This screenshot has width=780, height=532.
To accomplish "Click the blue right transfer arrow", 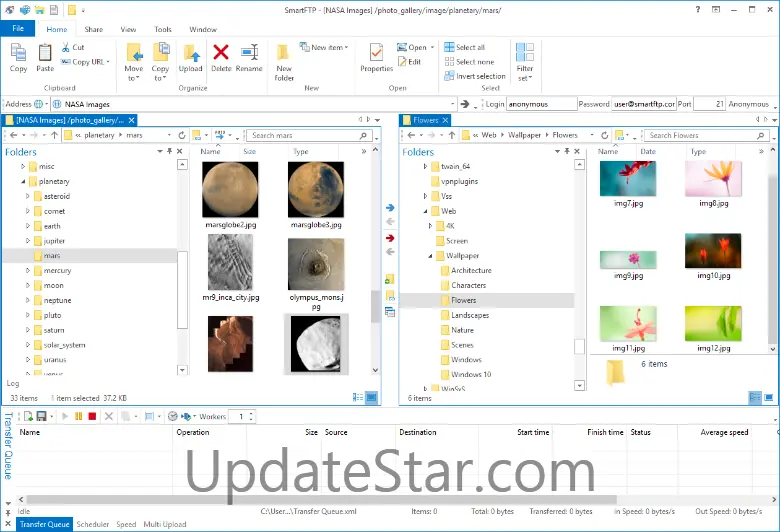I will pos(390,207).
